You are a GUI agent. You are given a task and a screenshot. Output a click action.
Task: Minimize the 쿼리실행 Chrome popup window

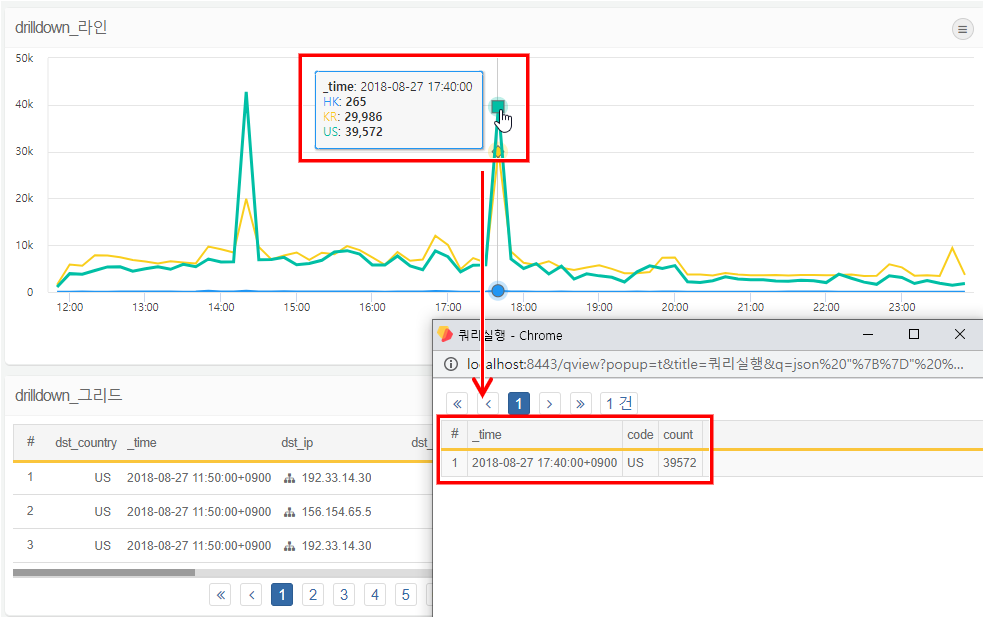(x=868, y=334)
